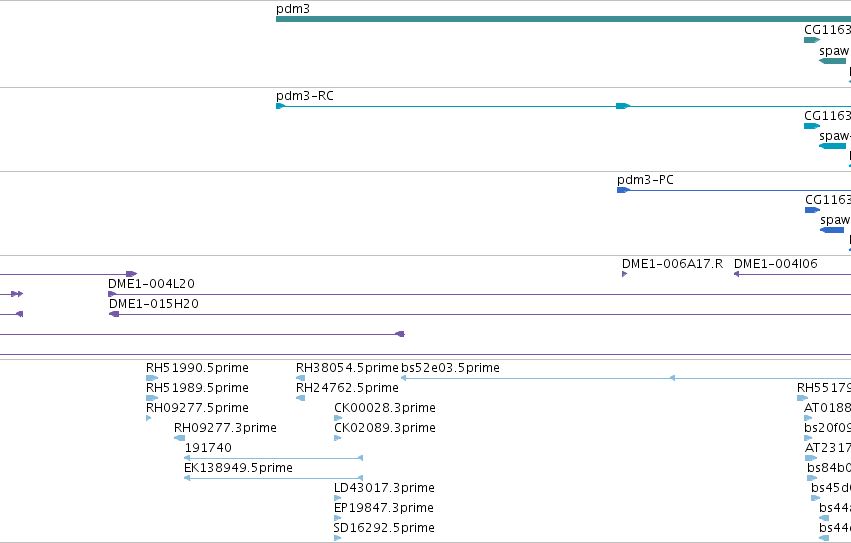Click the bs52e03.5prime left arrowhead

[404, 378]
